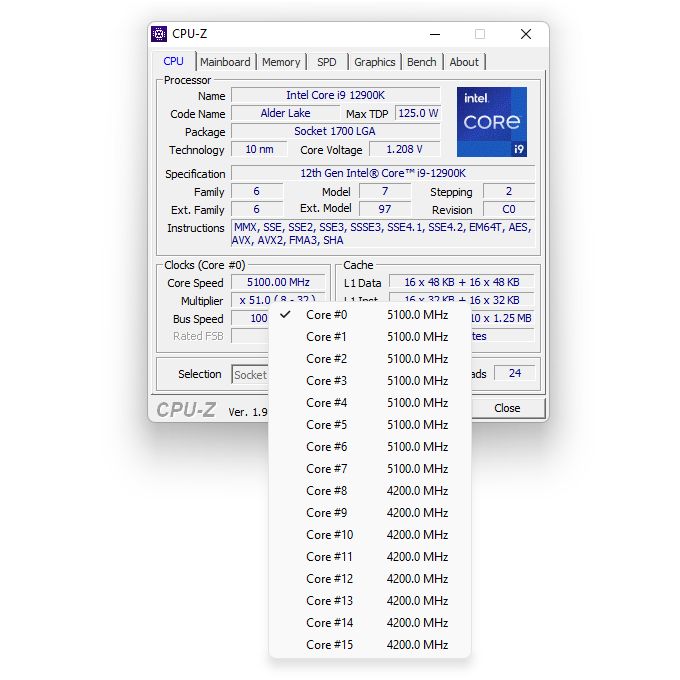680x680 pixels.
Task: Click the Max TDP value 125.0 W
Action: coord(418,113)
